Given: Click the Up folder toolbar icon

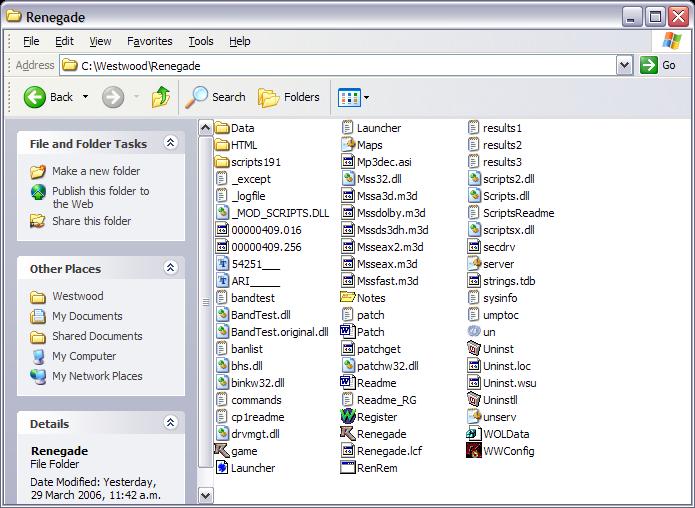Looking at the screenshot, I should (160, 97).
